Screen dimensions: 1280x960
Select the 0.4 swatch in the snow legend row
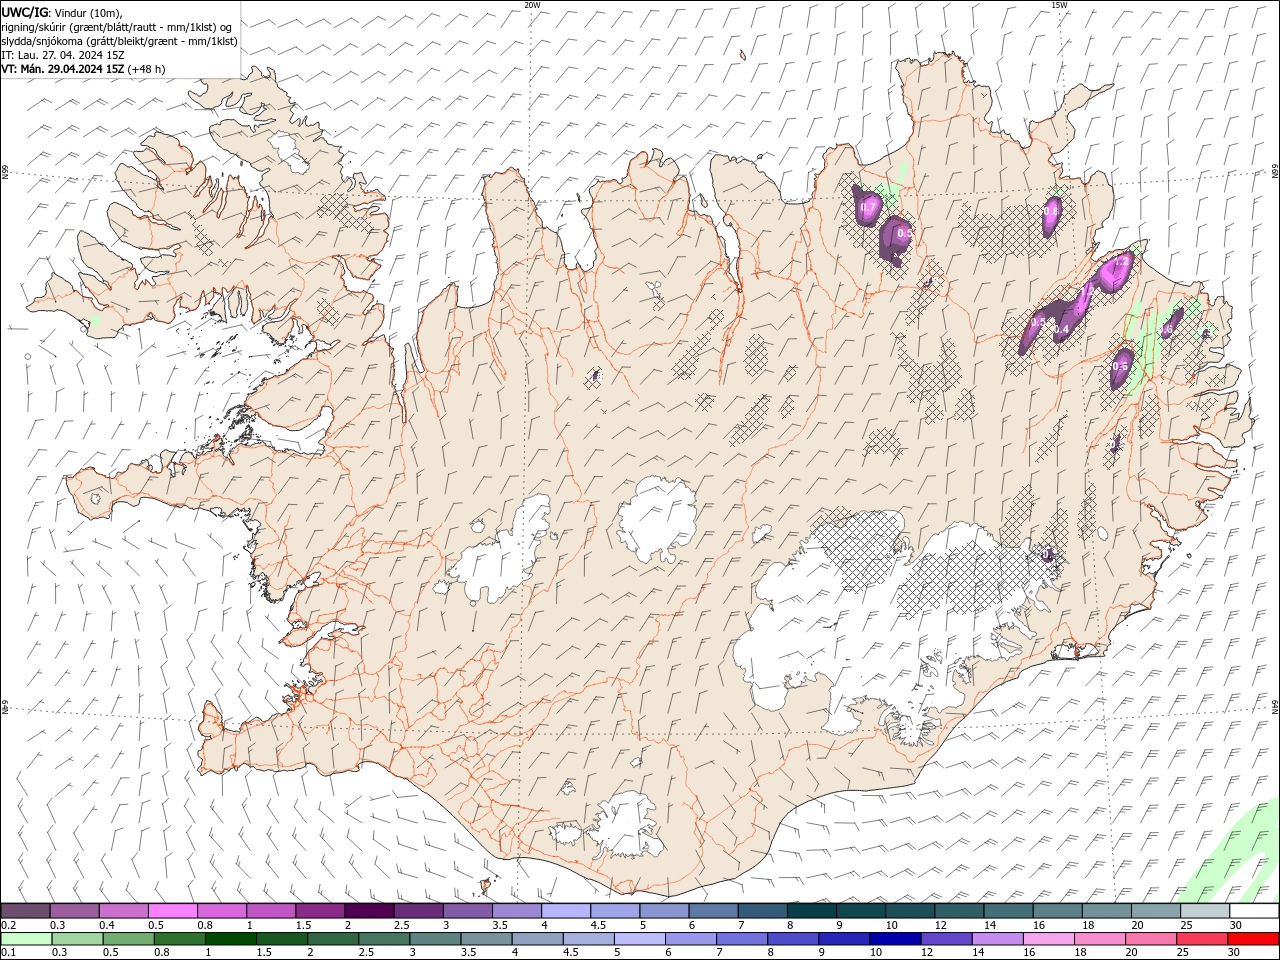[x=123, y=910]
